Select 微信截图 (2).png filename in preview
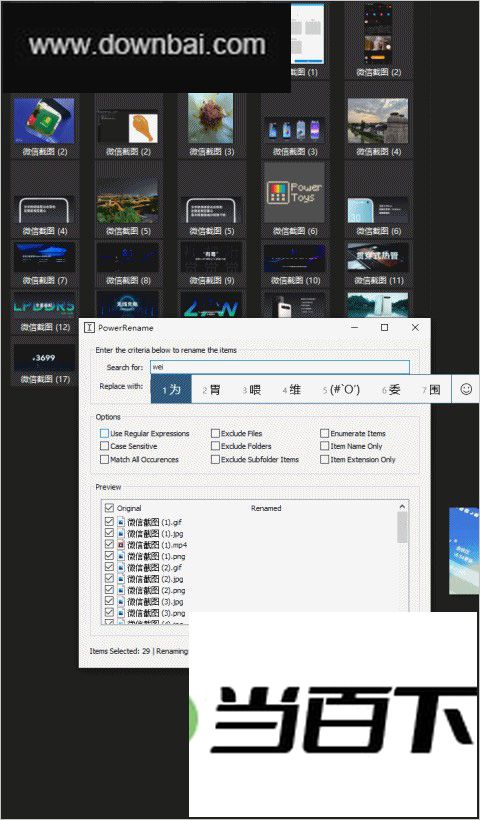 point(156,590)
